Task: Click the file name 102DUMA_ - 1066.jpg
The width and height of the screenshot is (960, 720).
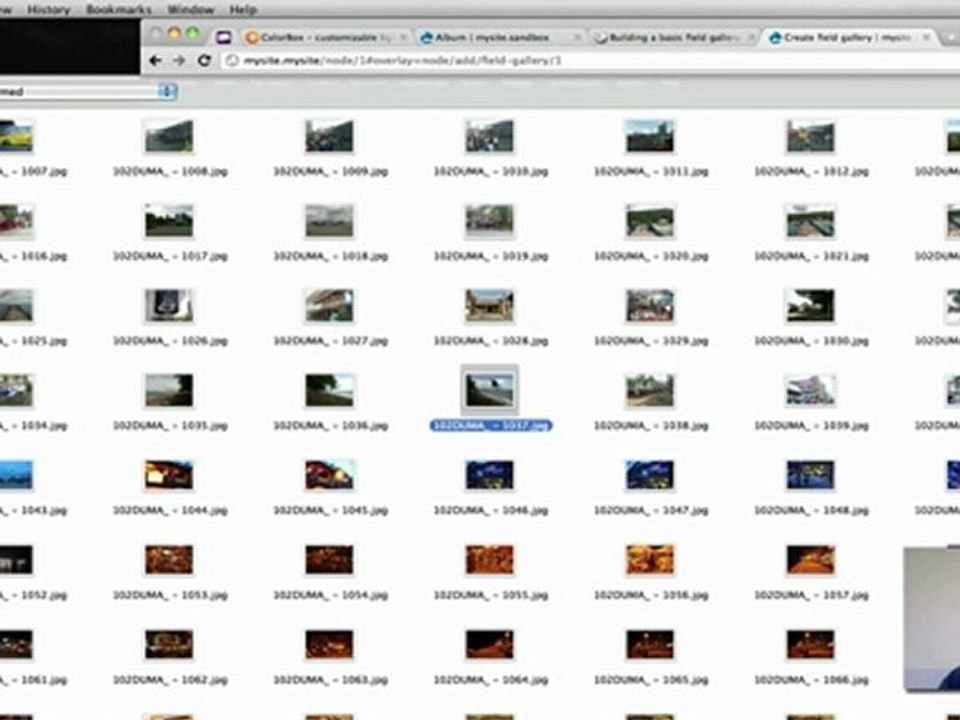Action: [x=811, y=680]
